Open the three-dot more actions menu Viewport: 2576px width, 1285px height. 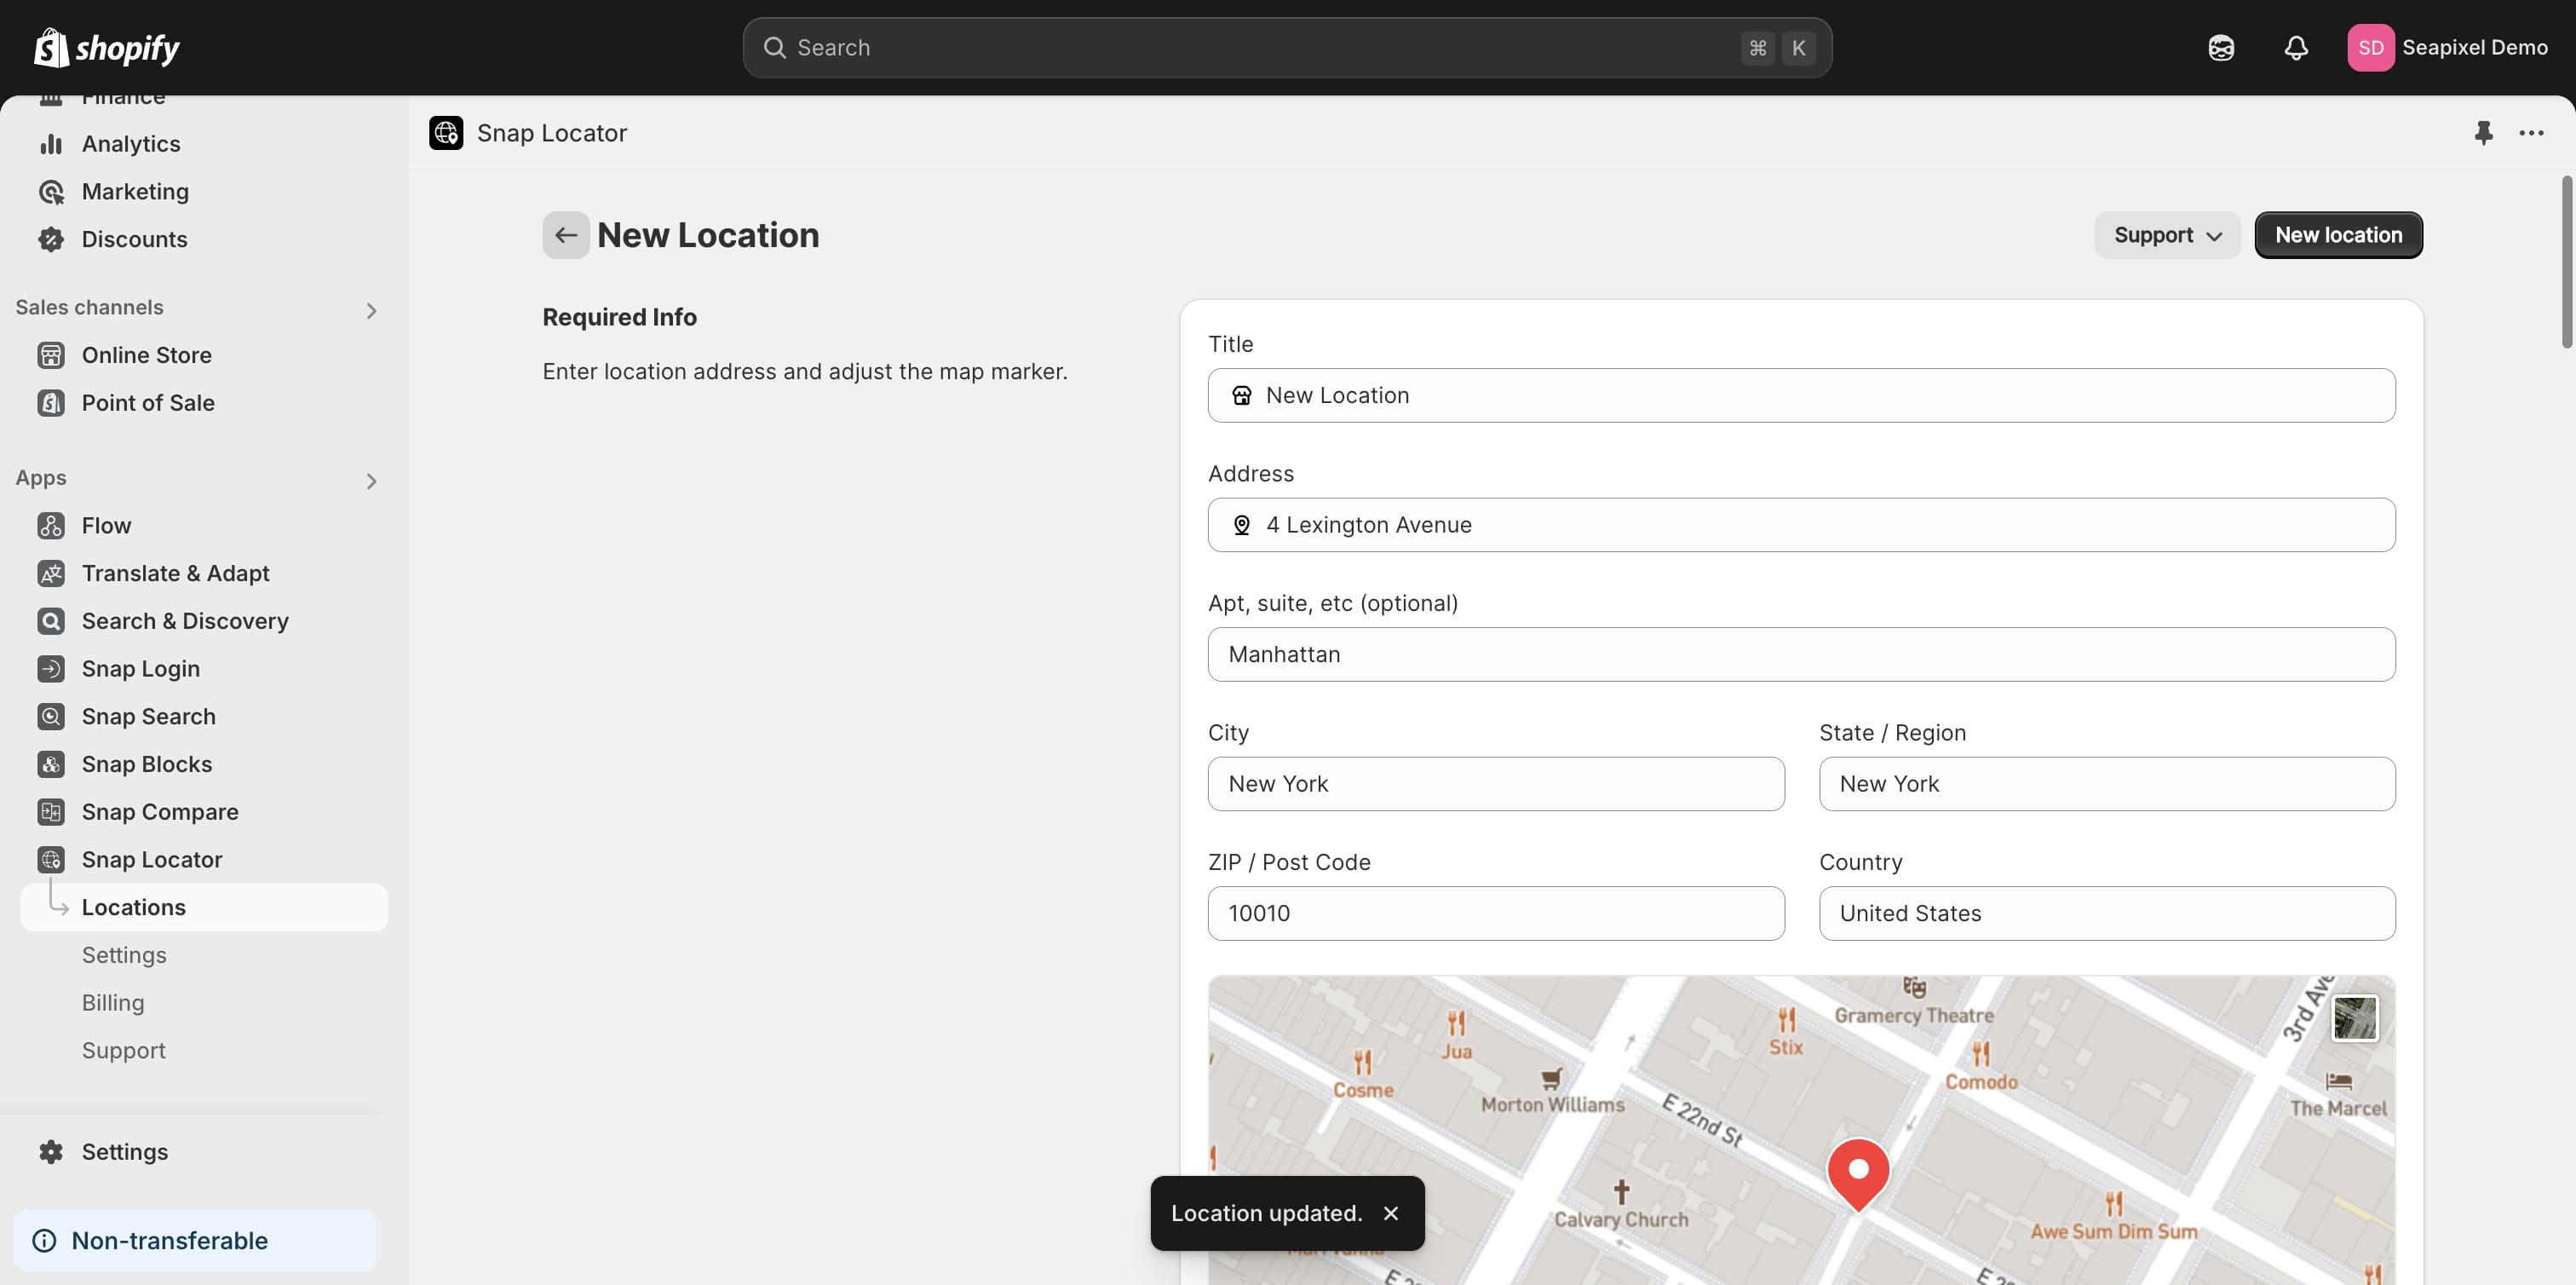click(x=2531, y=133)
